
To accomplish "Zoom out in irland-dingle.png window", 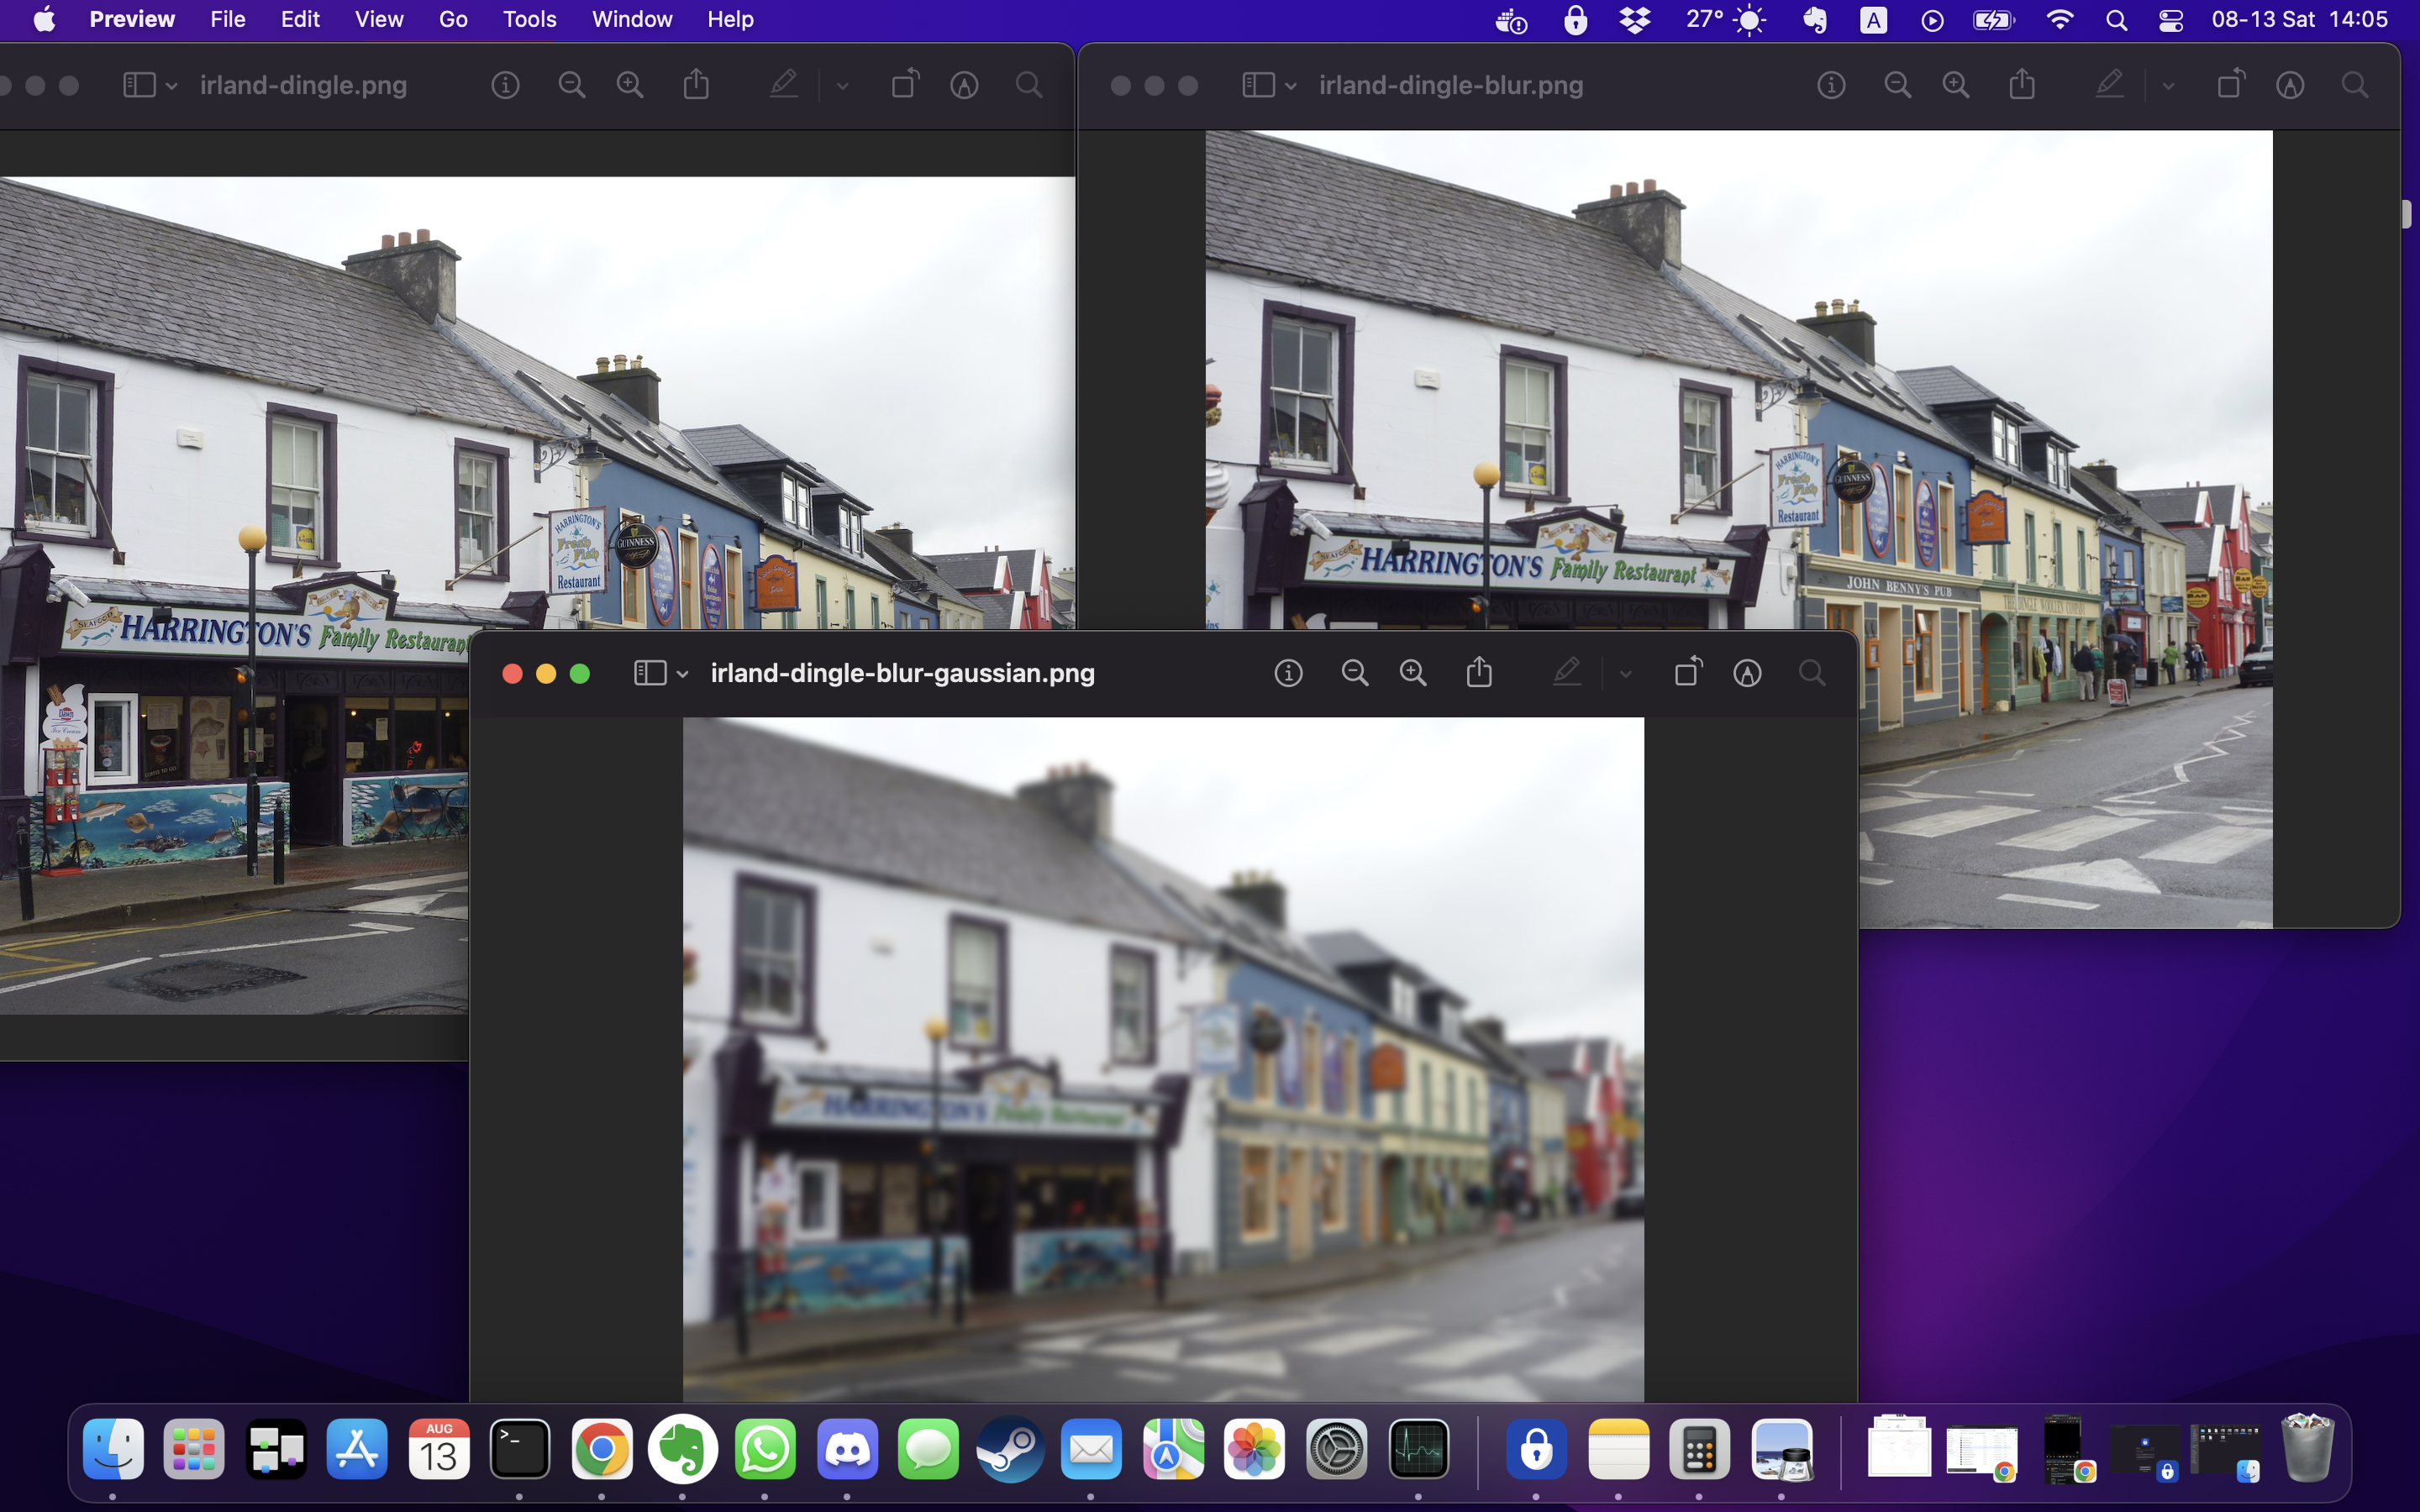I will point(572,85).
